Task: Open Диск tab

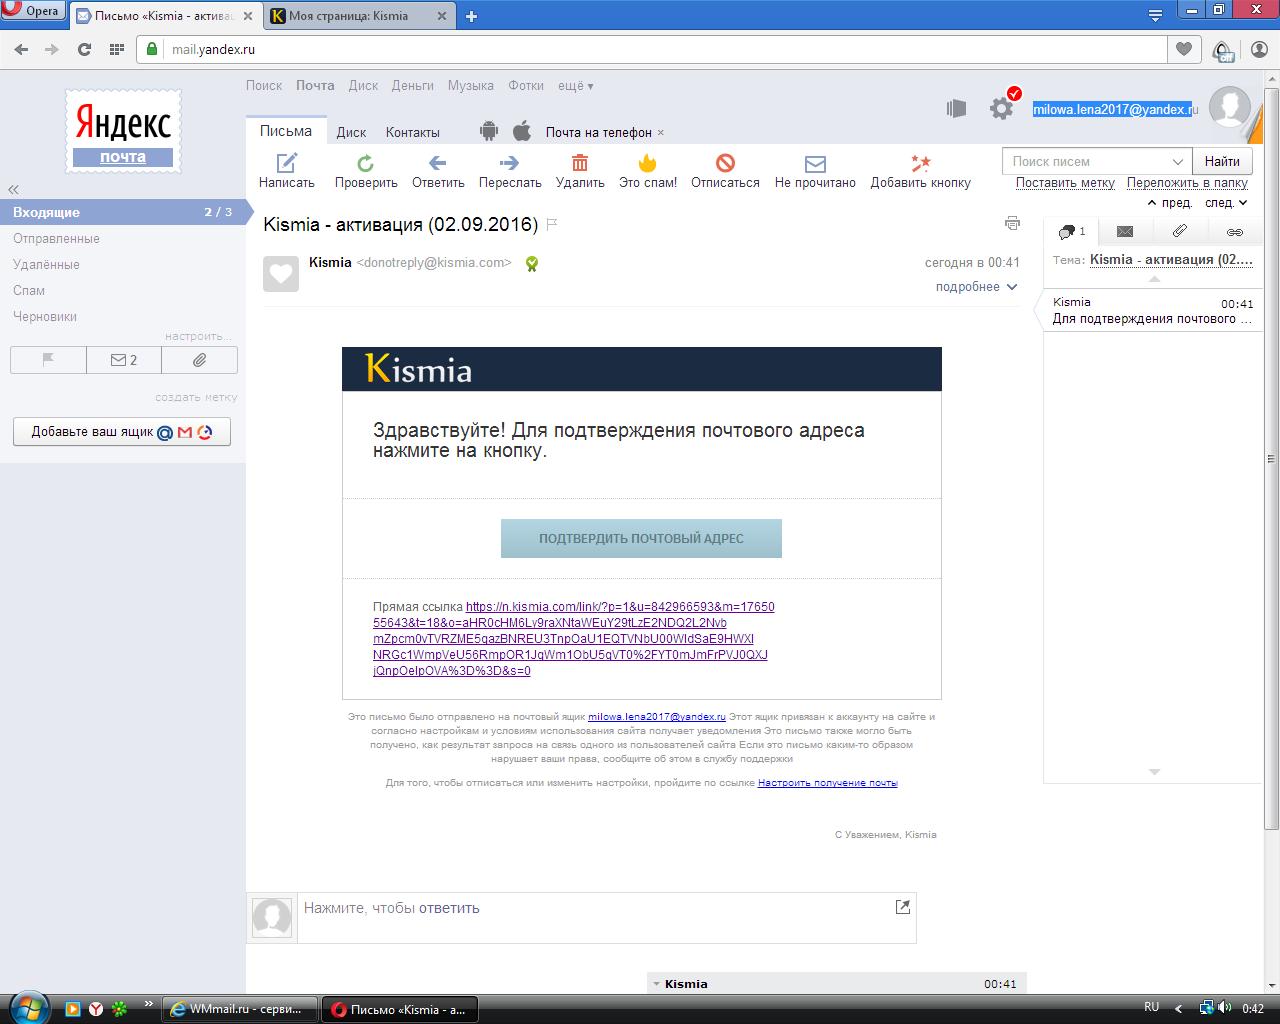Action: [351, 132]
